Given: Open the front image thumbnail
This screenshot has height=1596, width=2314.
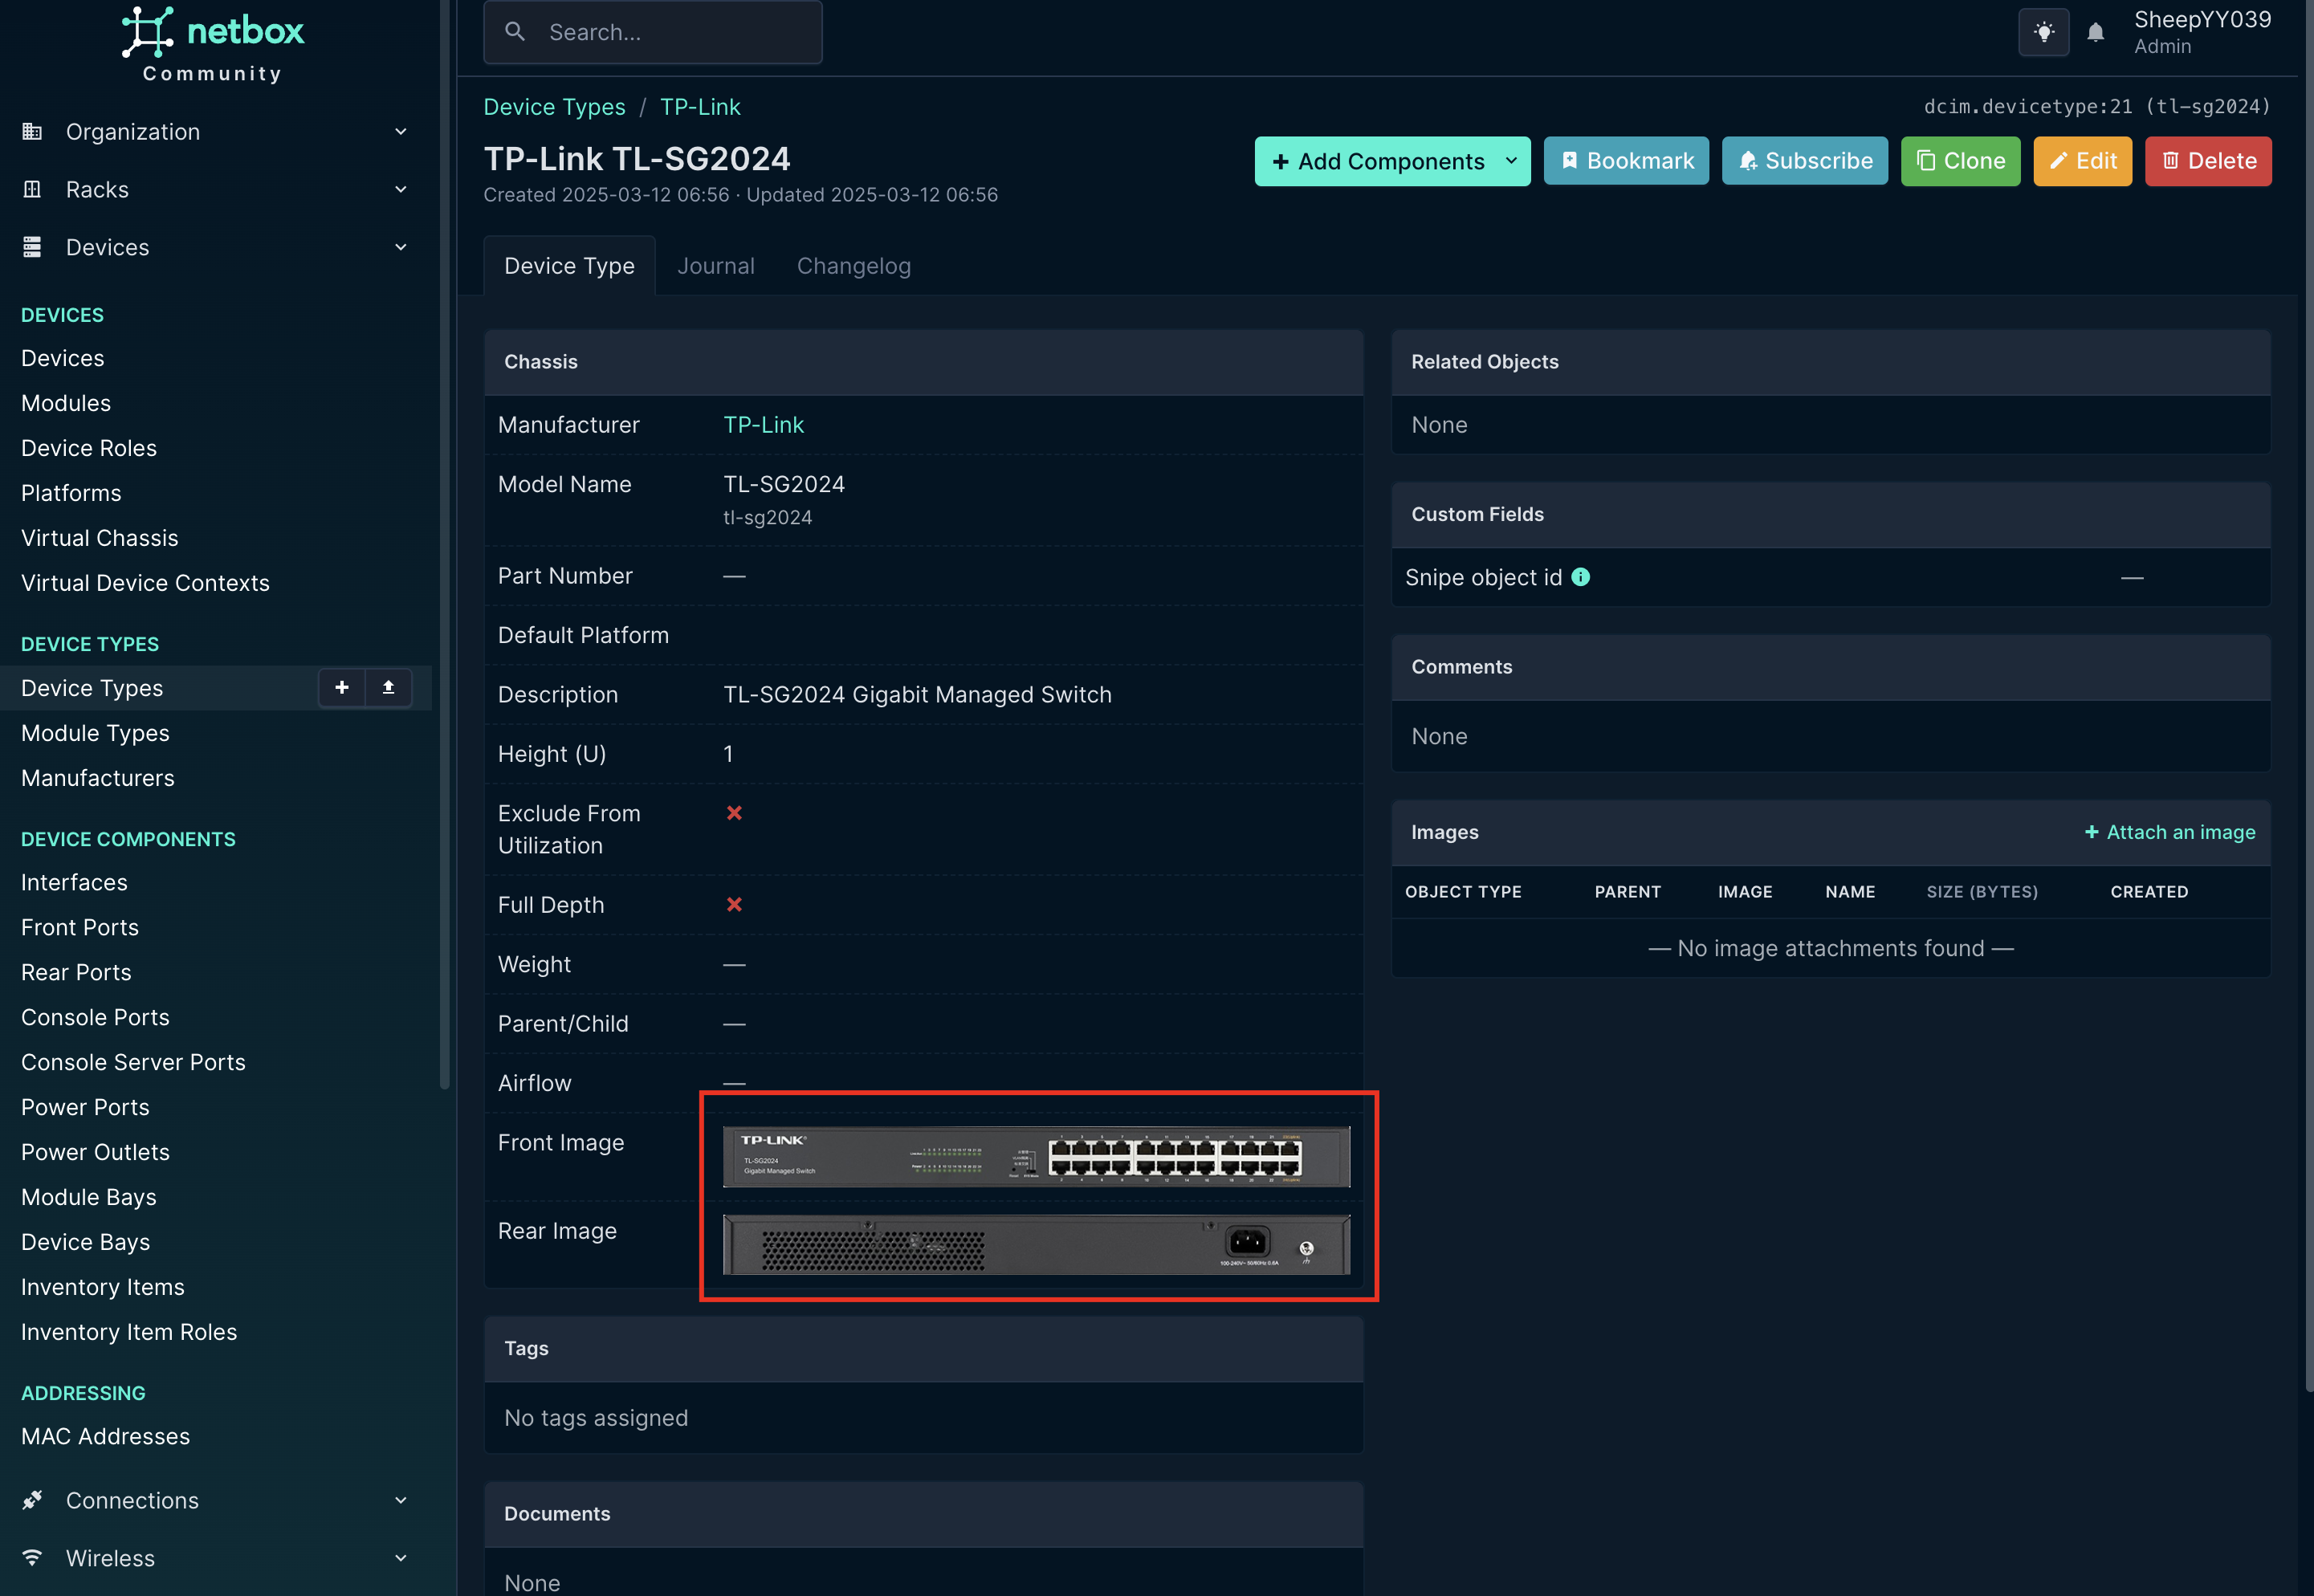Looking at the screenshot, I should click(1036, 1156).
